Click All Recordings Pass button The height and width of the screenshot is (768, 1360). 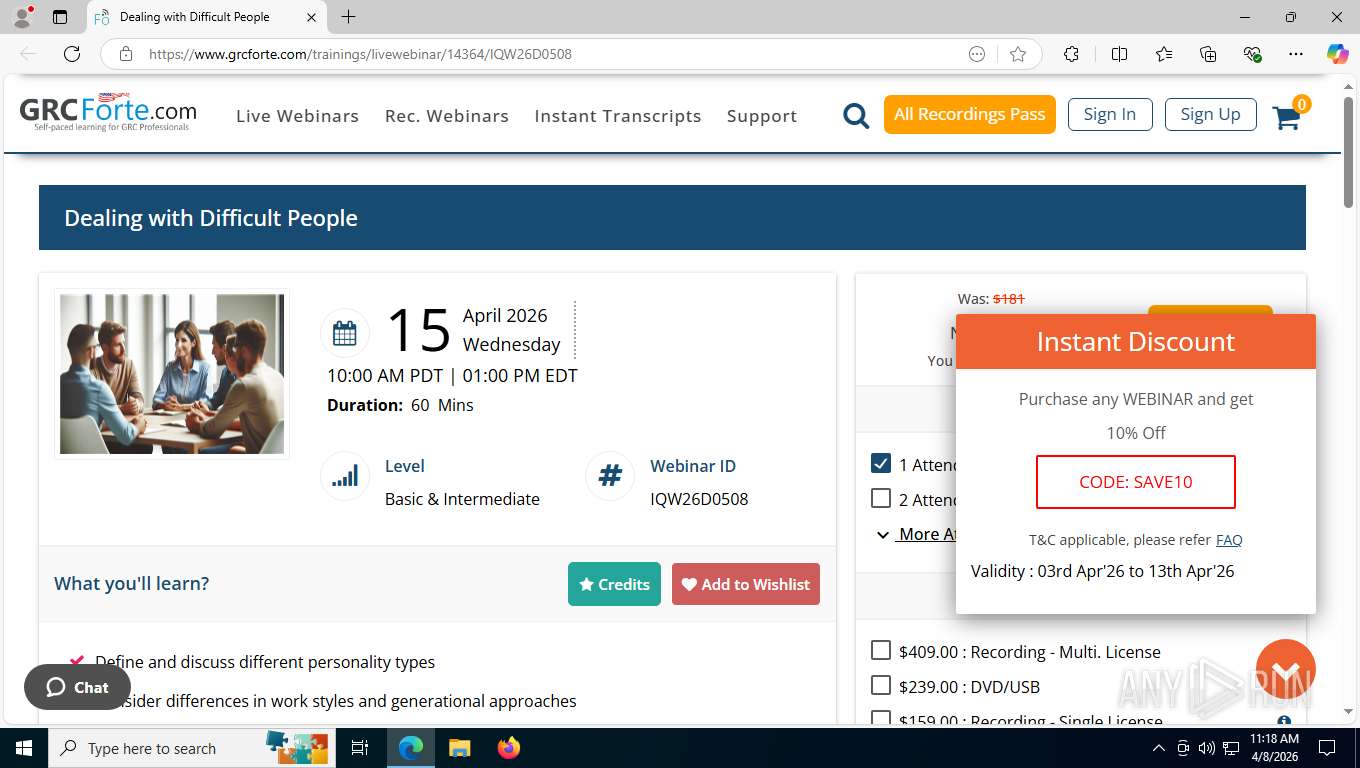970,114
